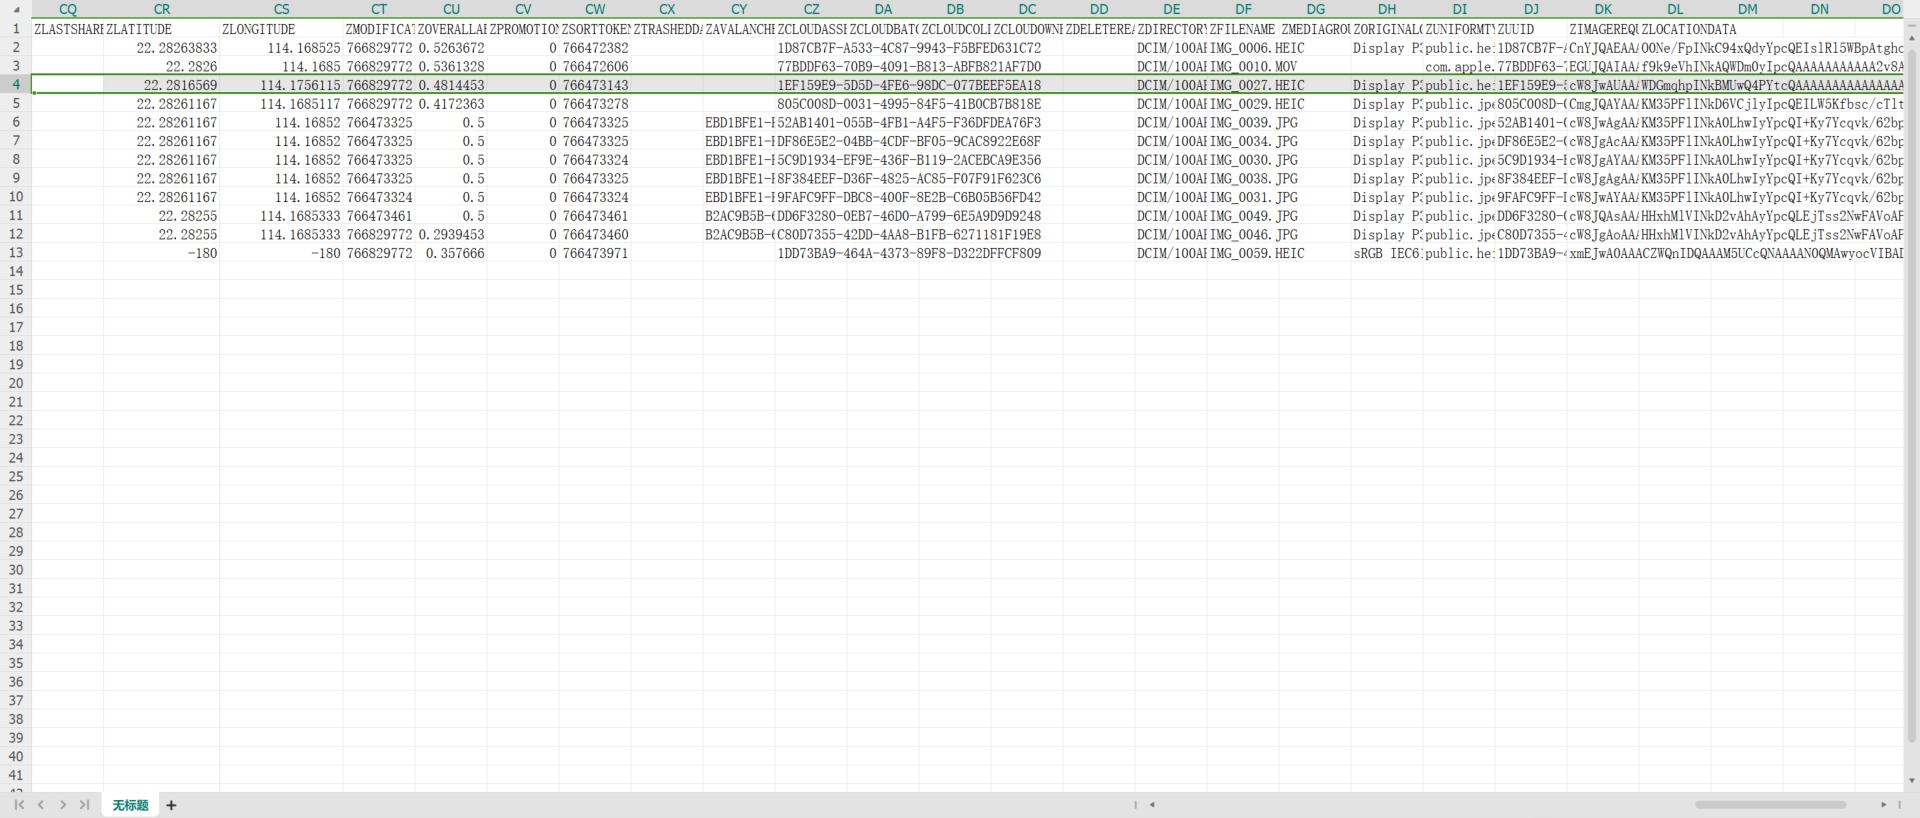1920x818 pixels.
Task: Click horizontal scrollbar right arrow
Action: (x=1883, y=804)
